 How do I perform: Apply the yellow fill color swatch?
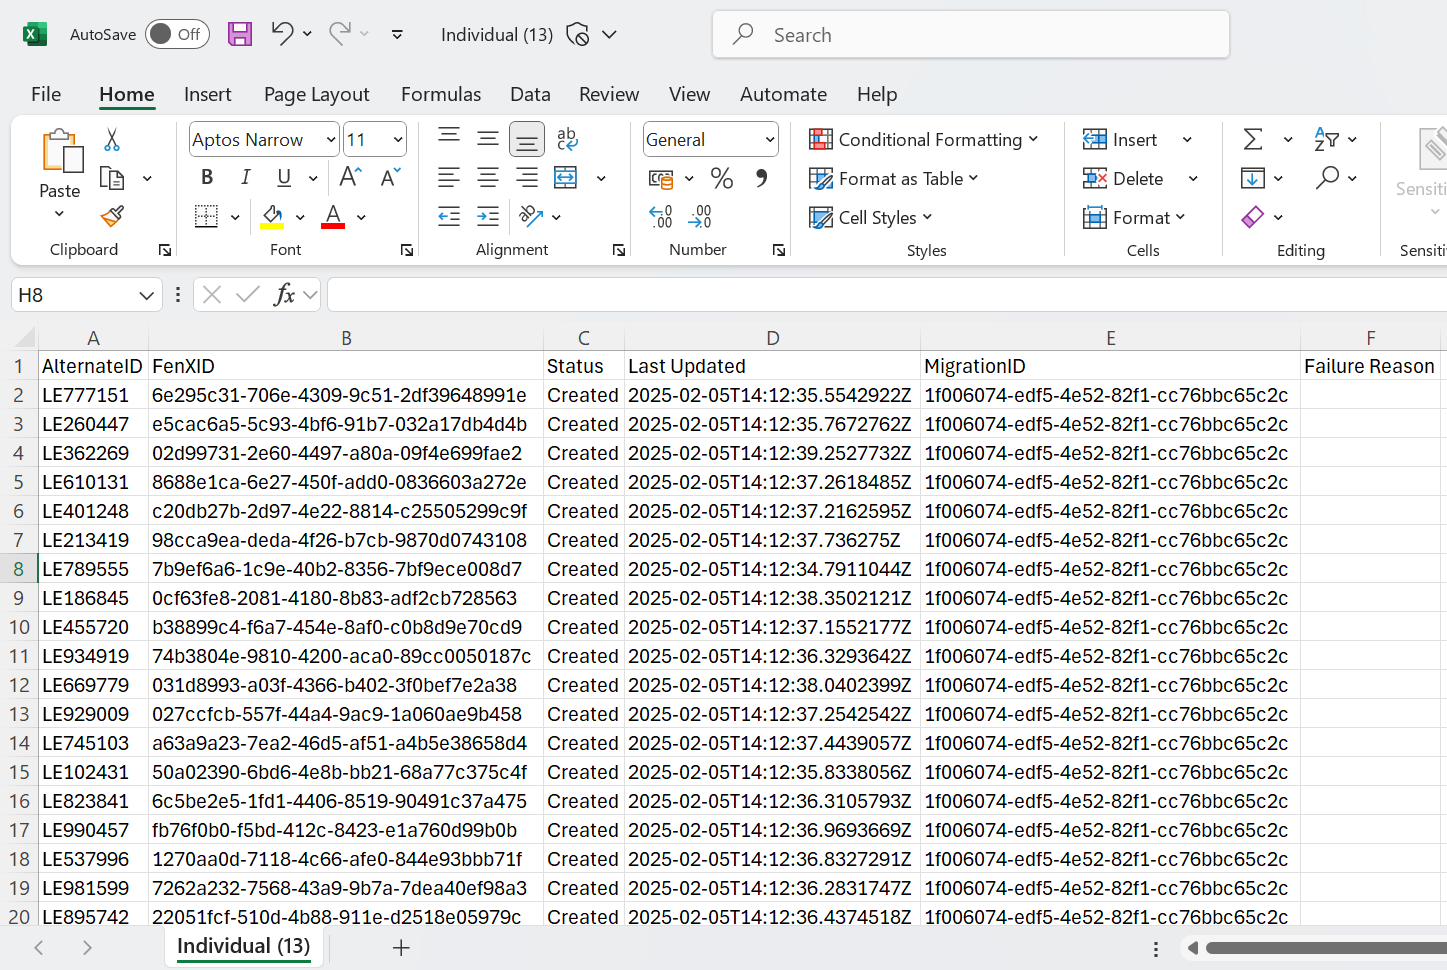(x=272, y=217)
